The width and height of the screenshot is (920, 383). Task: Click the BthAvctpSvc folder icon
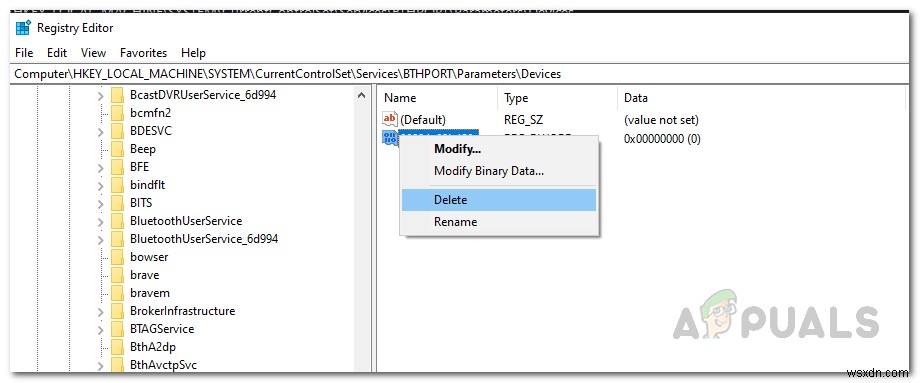point(118,365)
